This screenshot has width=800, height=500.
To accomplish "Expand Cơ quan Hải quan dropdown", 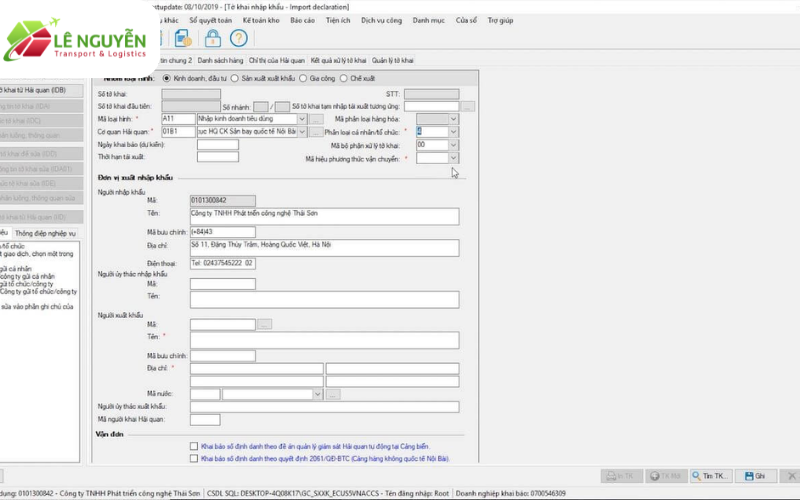I will tap(302, 132).
